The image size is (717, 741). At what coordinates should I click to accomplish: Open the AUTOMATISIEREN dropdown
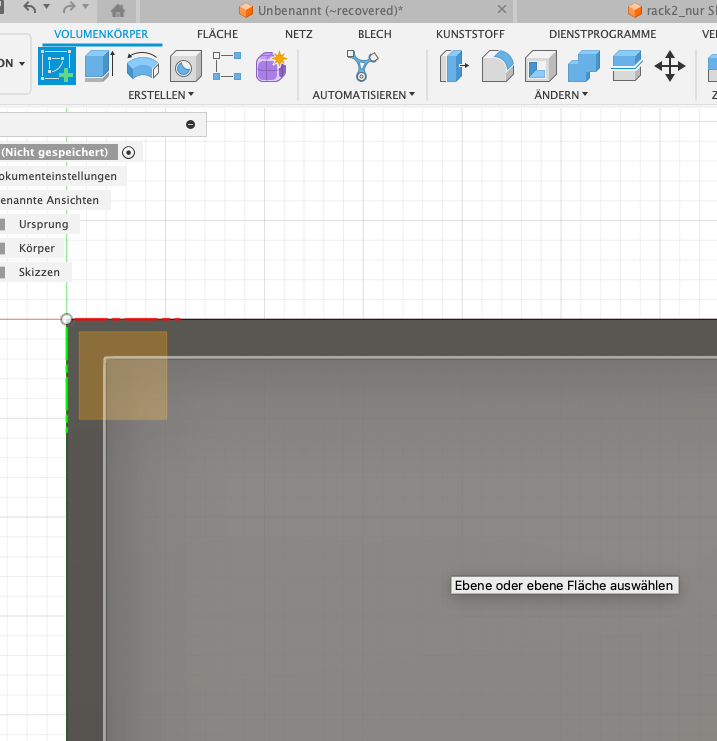point(363,95)
